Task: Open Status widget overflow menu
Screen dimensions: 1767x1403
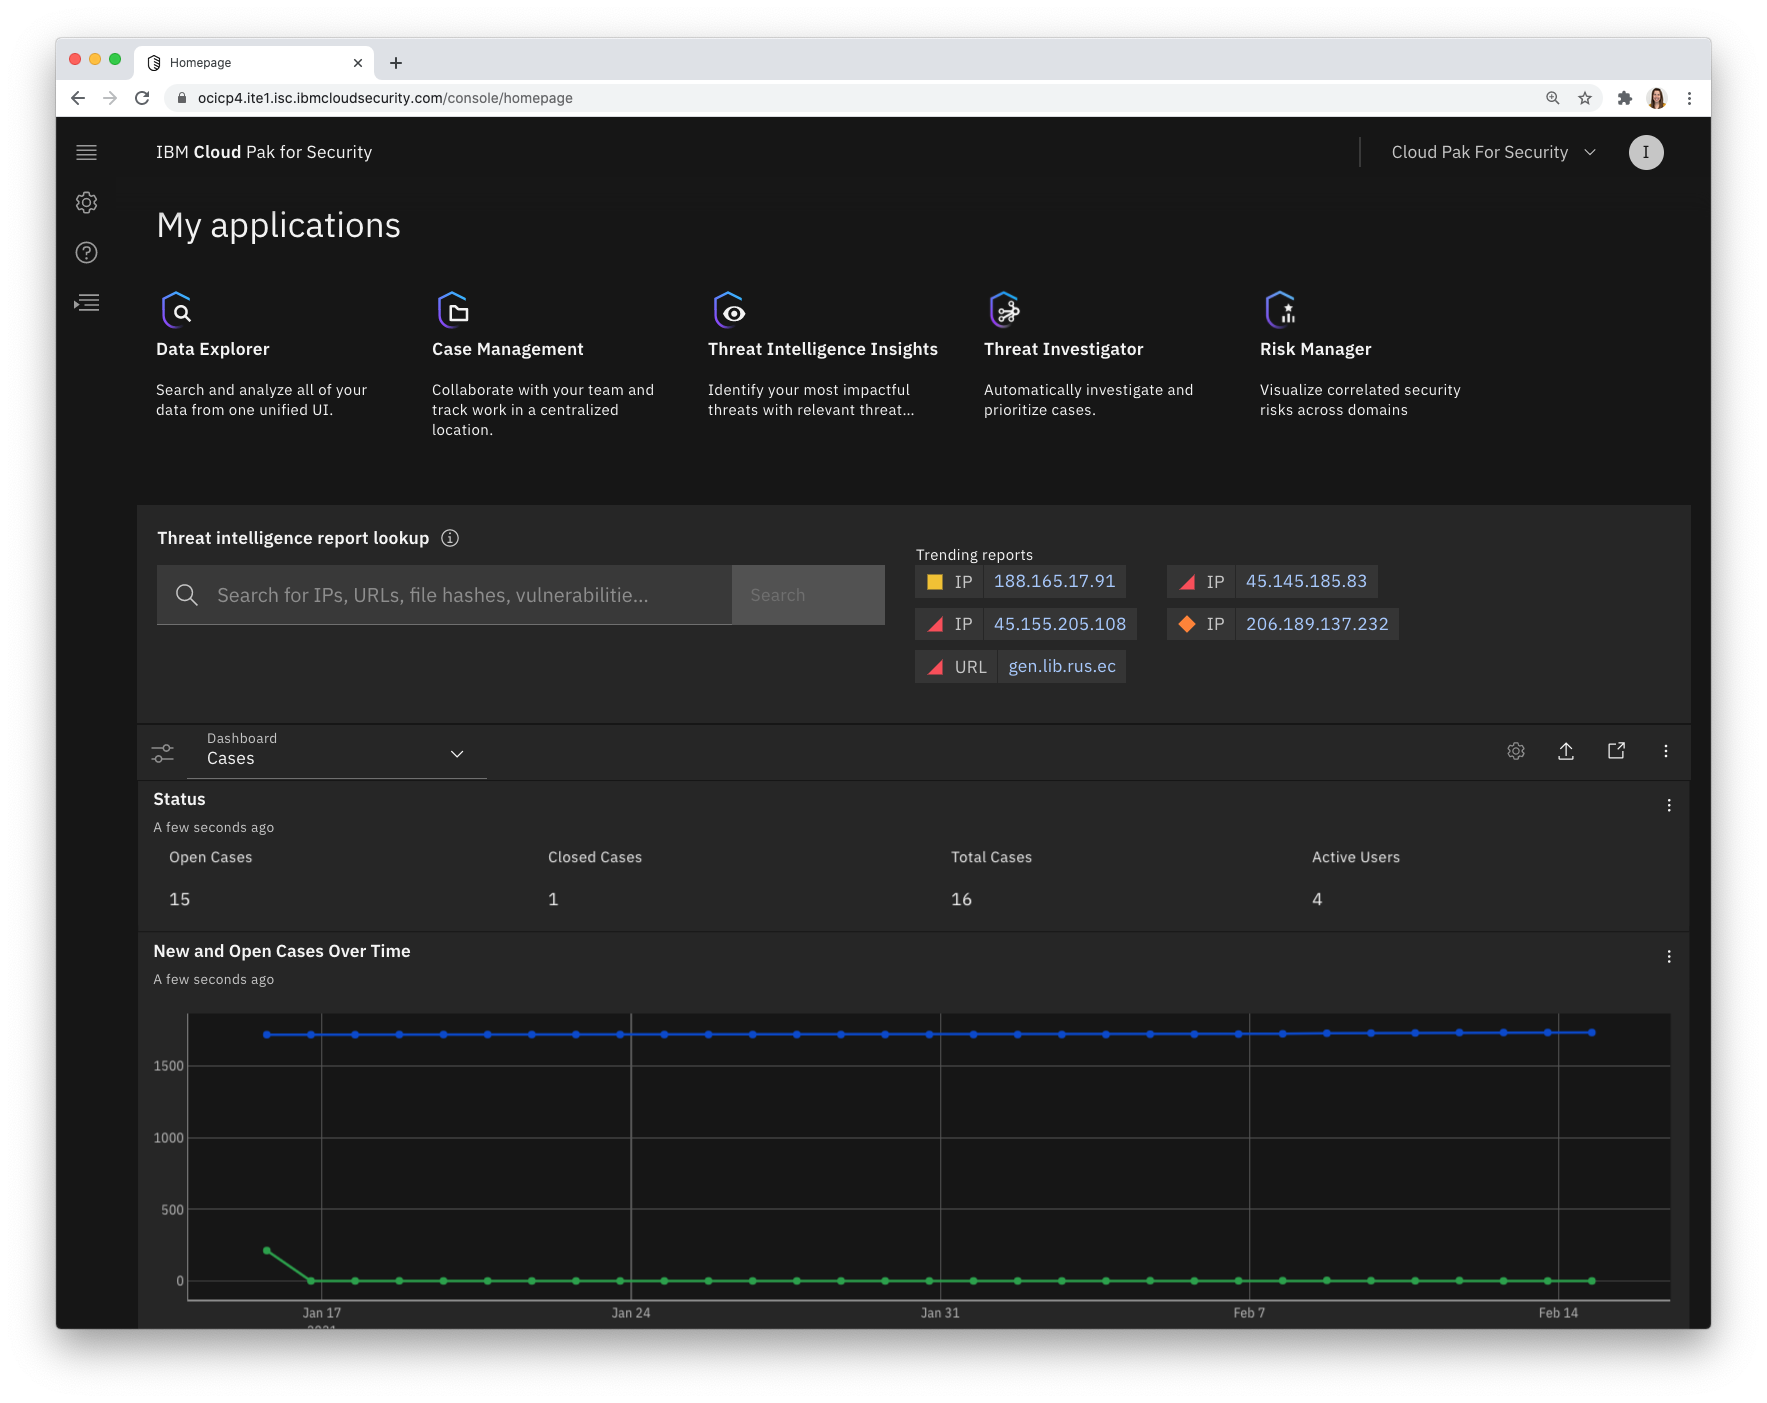Action: (1669, 805)
